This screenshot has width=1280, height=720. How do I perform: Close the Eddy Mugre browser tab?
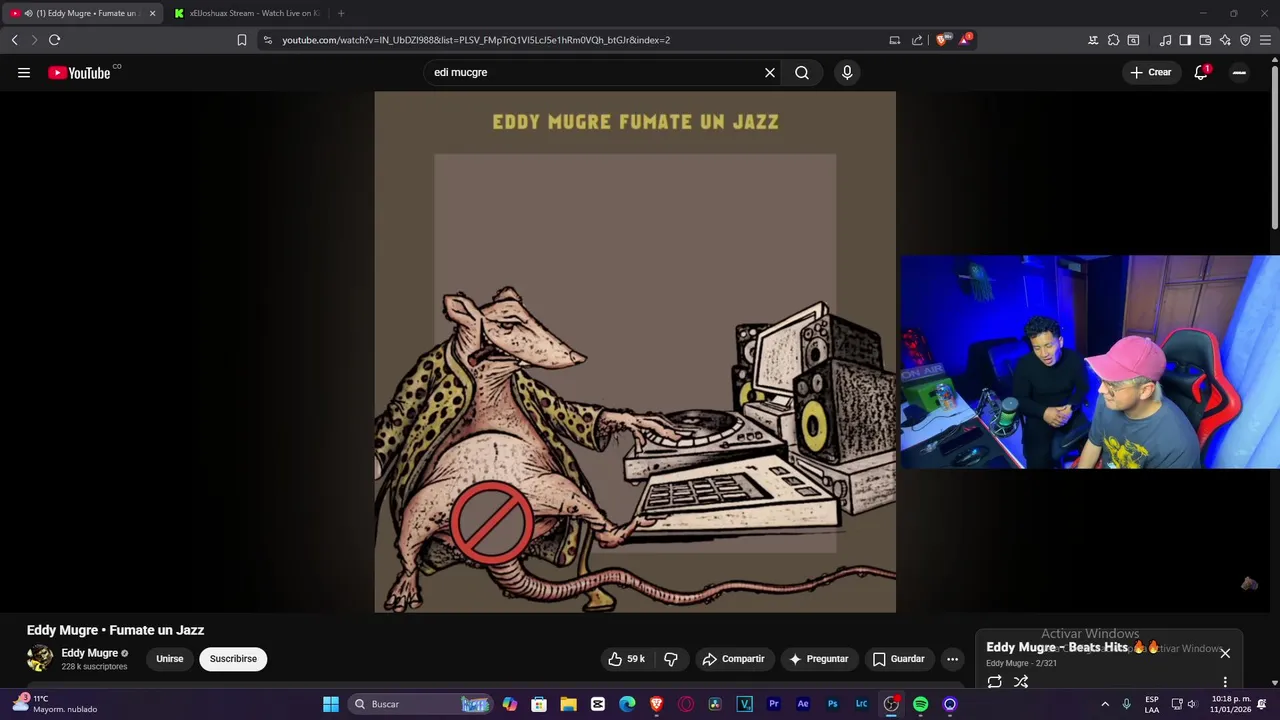click(x=152, y=13)
